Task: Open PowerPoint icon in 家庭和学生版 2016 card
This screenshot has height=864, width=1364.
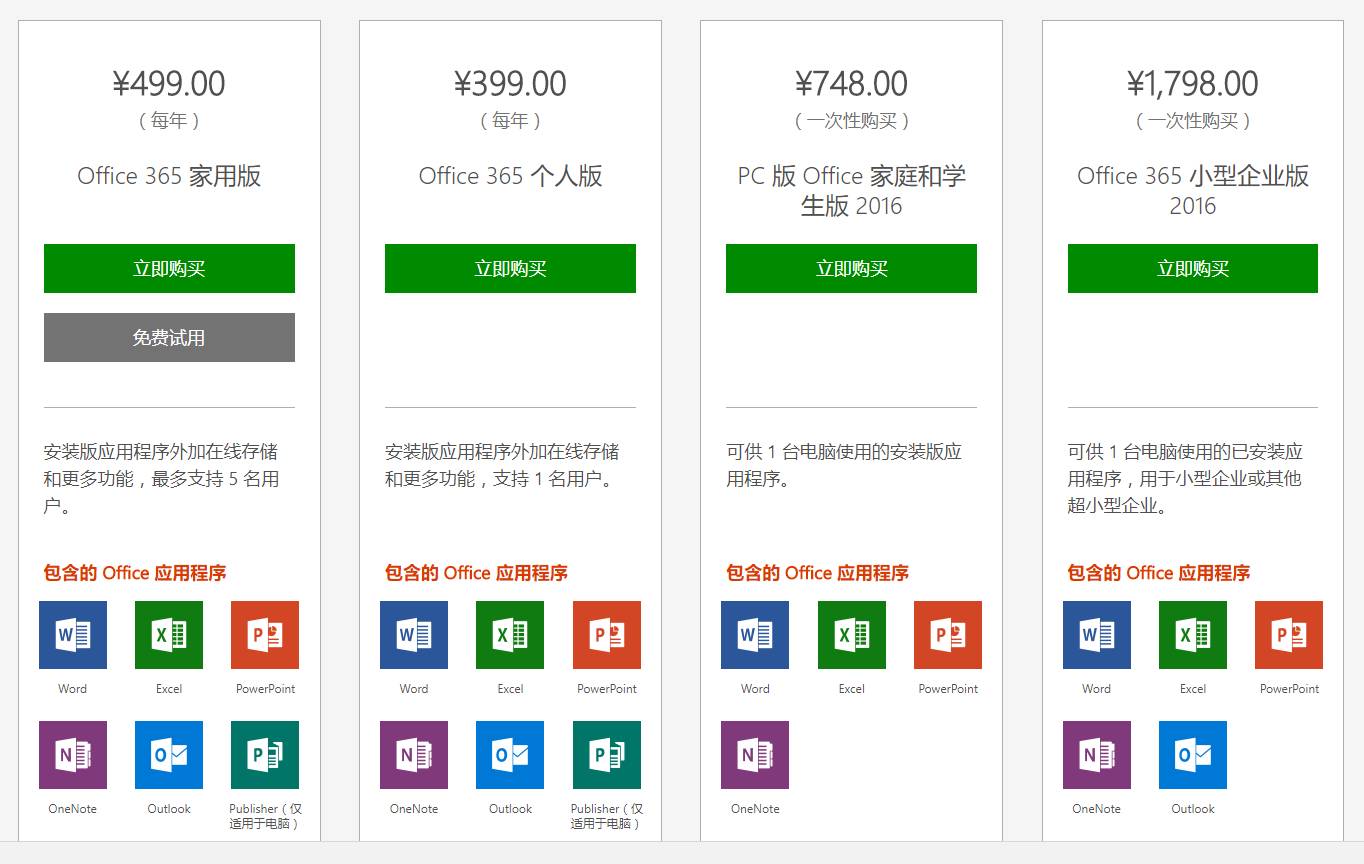Action: pyautogui.click(x=948, y=635)
